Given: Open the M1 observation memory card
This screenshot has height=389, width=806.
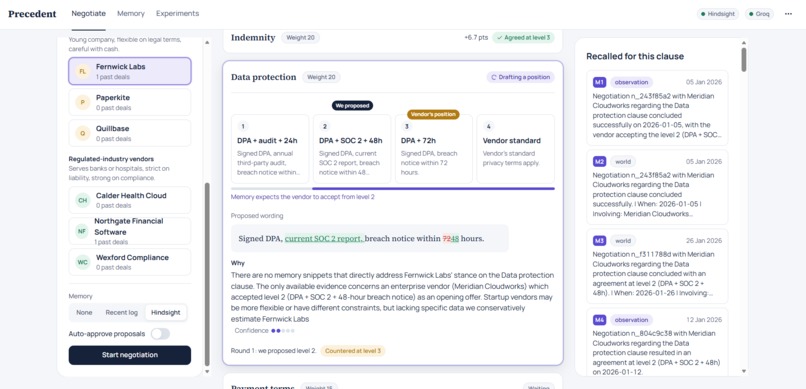Looking at the screenshot, I should [x=657, y=108].
